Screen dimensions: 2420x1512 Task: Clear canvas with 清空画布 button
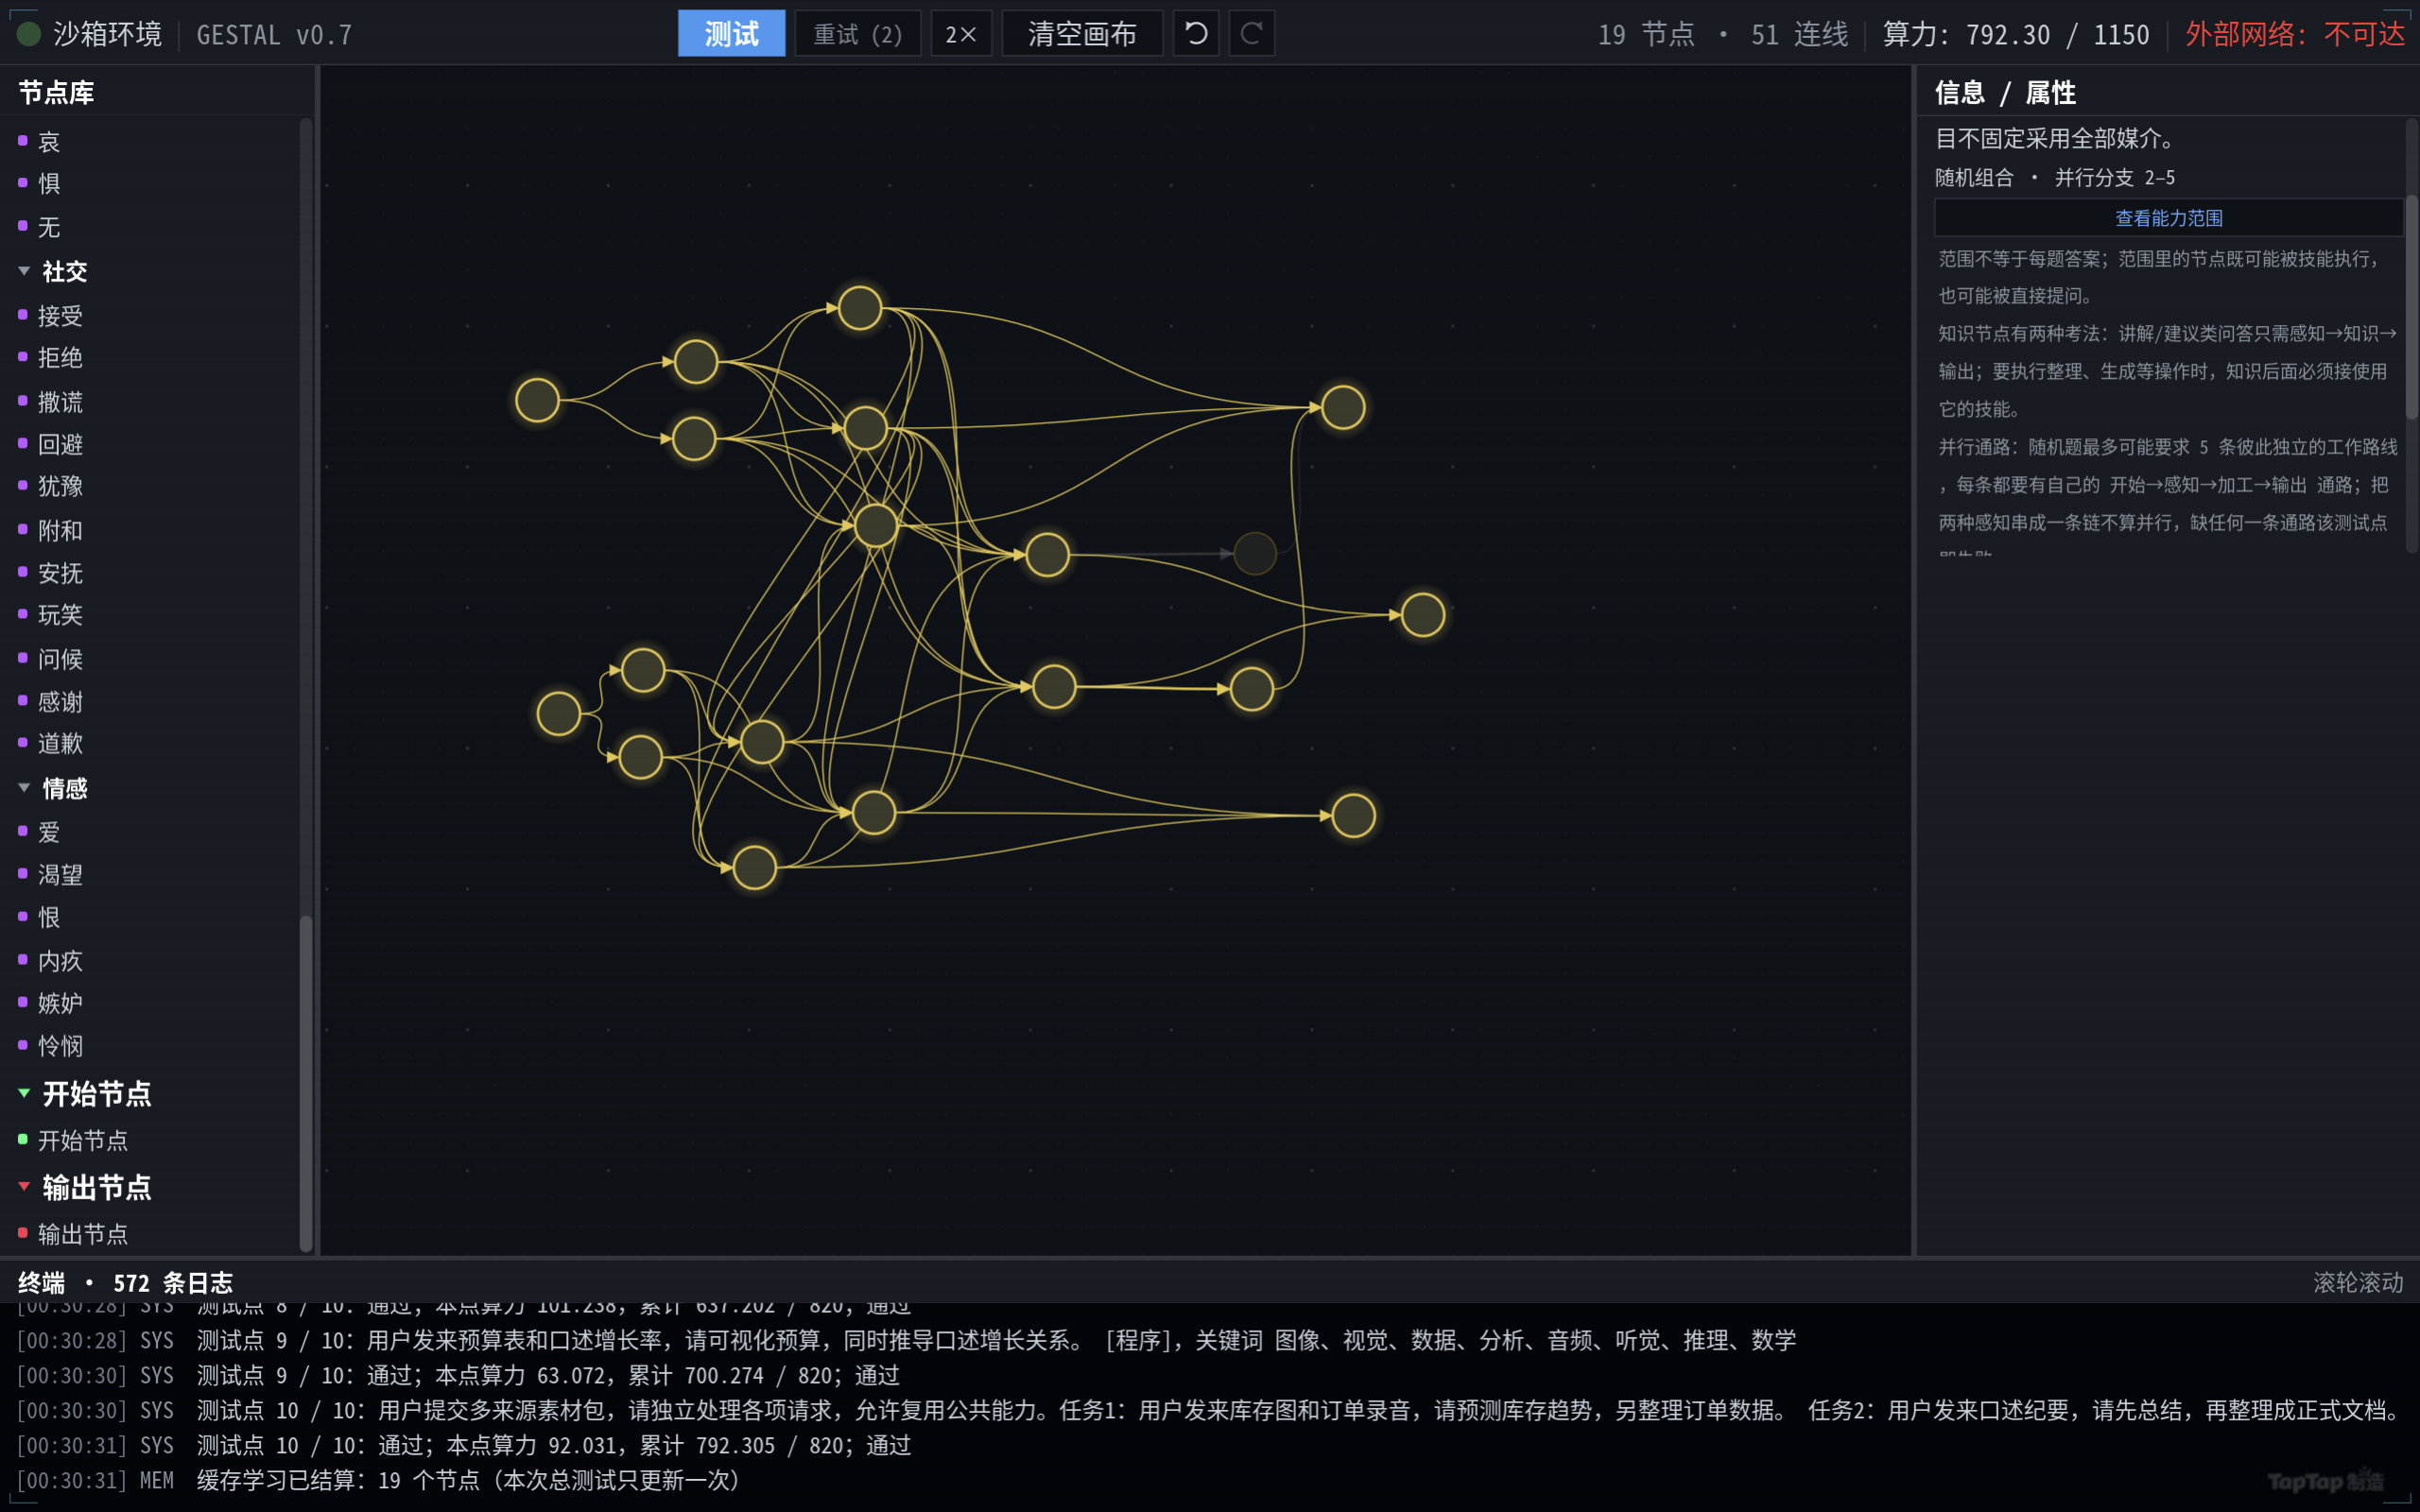[1082, 34]
